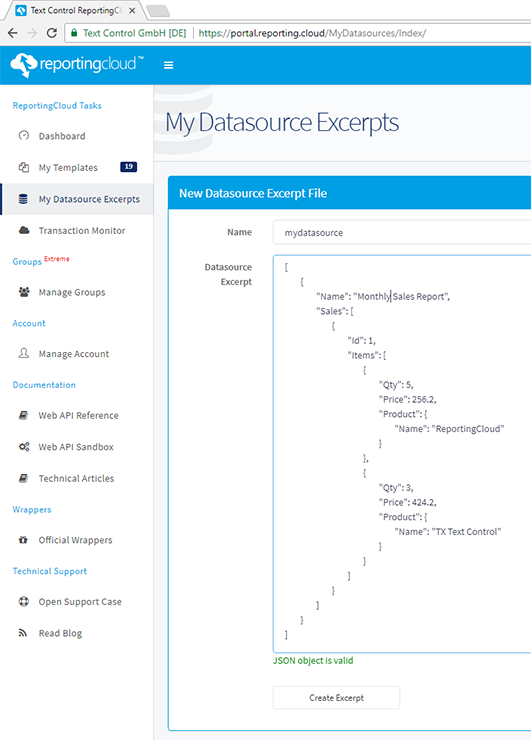Viewport: 531px width, 740px height.
Task: Click the Open Support Case lifebuoy icon
Action: pos(24,601)
